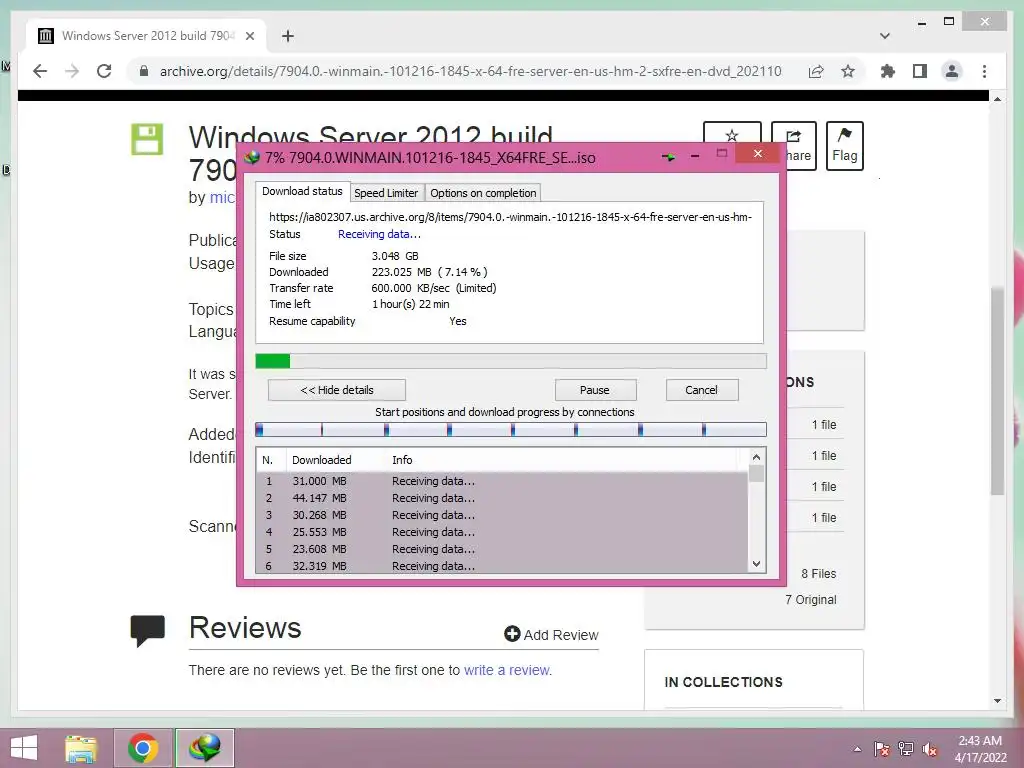Click the download URL text in IDM
The height and width of the screenshot is (768, 1024).
(510, 217)
